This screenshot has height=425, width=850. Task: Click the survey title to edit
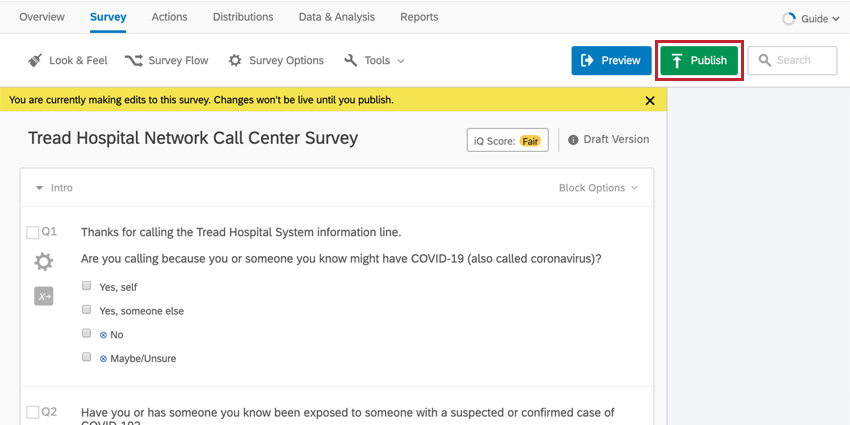pyautogui.click(x=193, y=138)
